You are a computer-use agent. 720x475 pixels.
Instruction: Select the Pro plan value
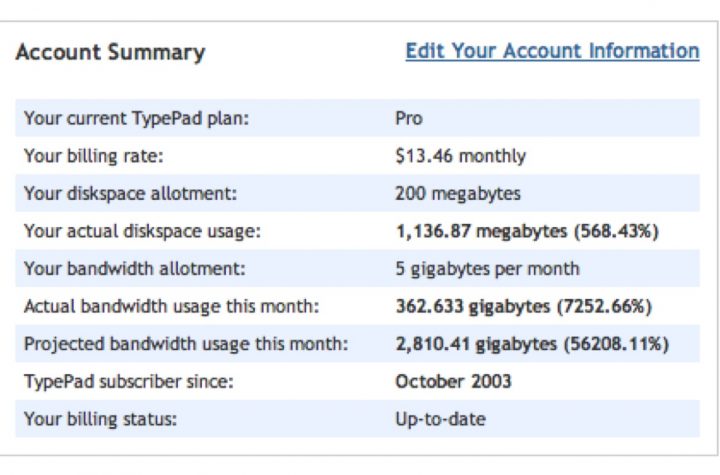coord(409,119)
